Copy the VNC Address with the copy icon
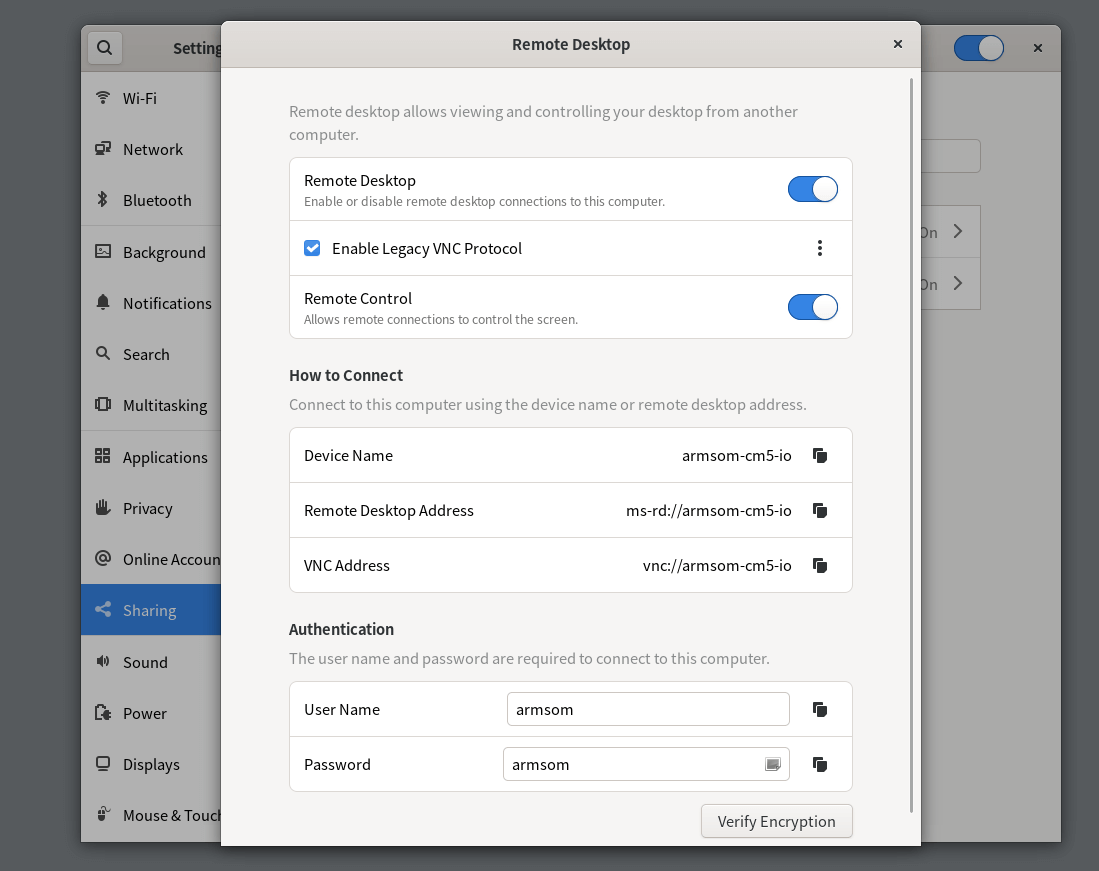Screen dimensions: 1099x871 [819, 565]
